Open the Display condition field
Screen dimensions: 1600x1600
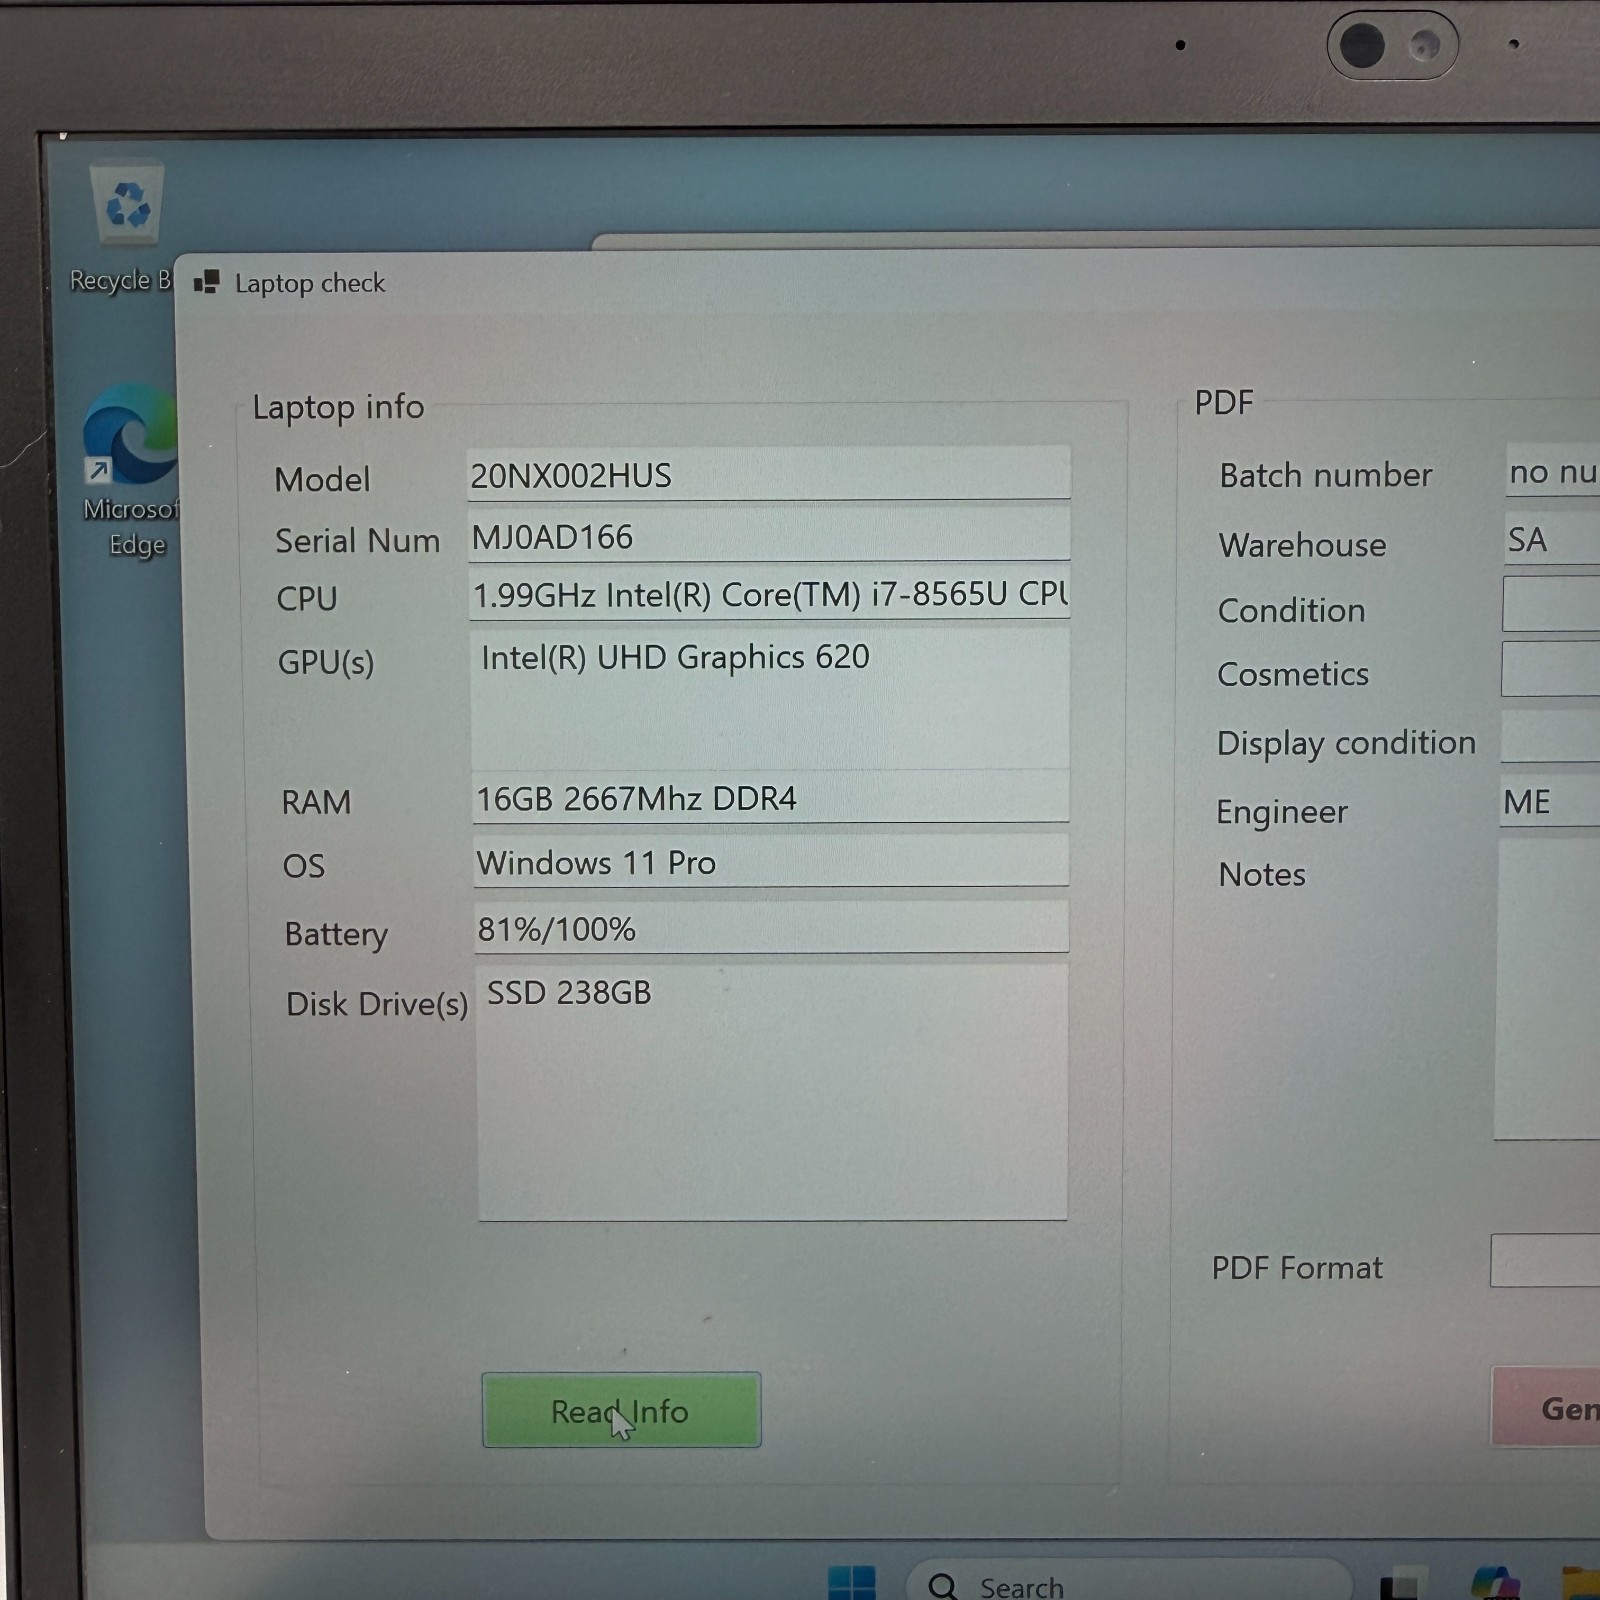click(x=1550, y=737)
